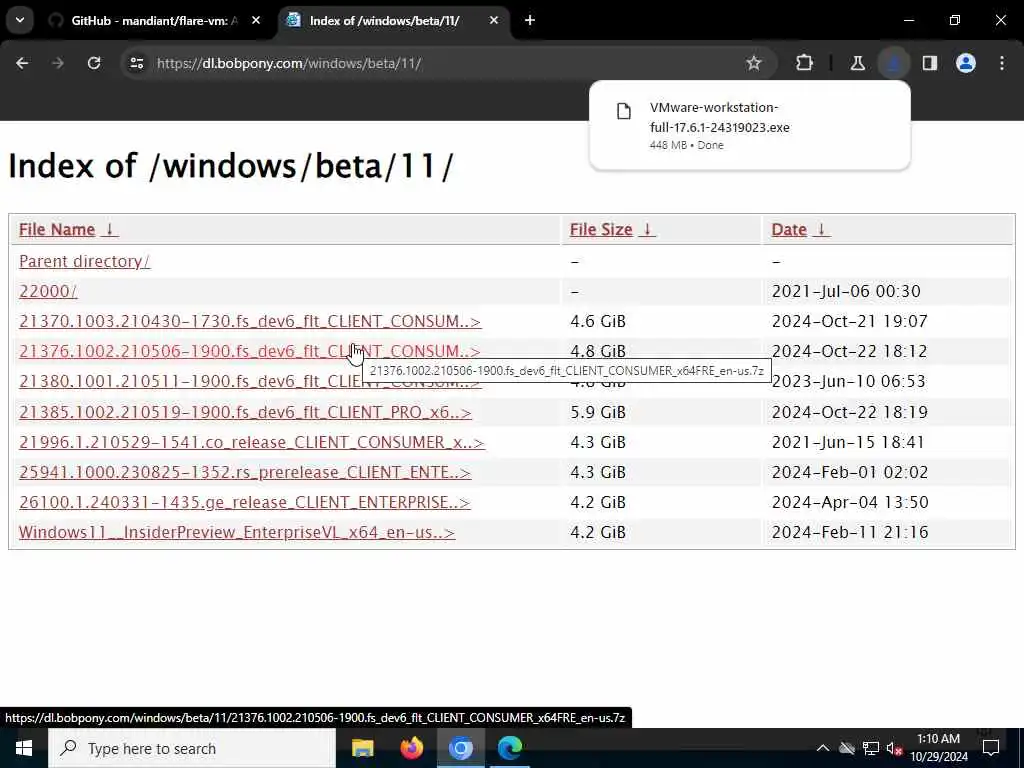Image resolution: width=1024 pixels, height=768 pixels.
Task: Download the 26100.1 ge_release ENTERPRISE file
Action: 244,502
